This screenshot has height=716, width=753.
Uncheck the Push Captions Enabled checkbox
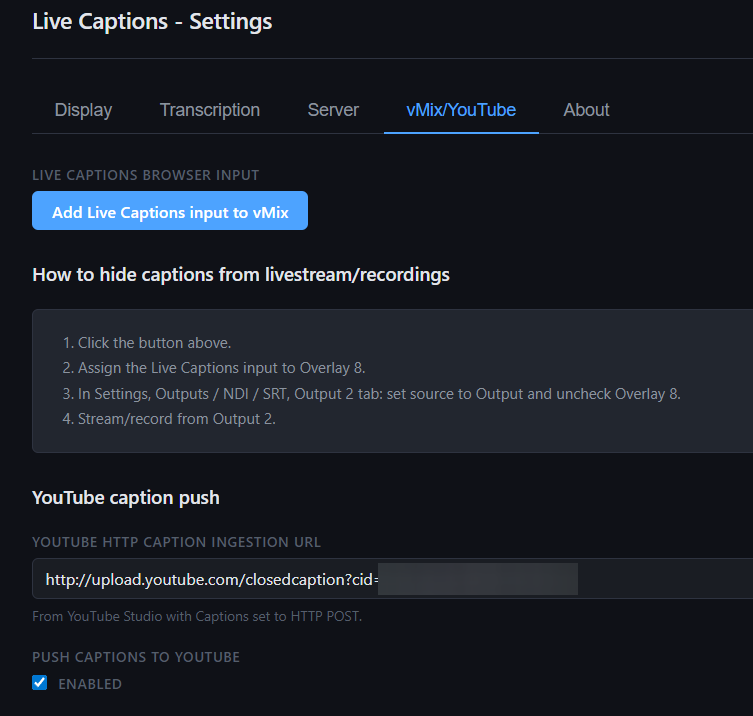point(39,682)
